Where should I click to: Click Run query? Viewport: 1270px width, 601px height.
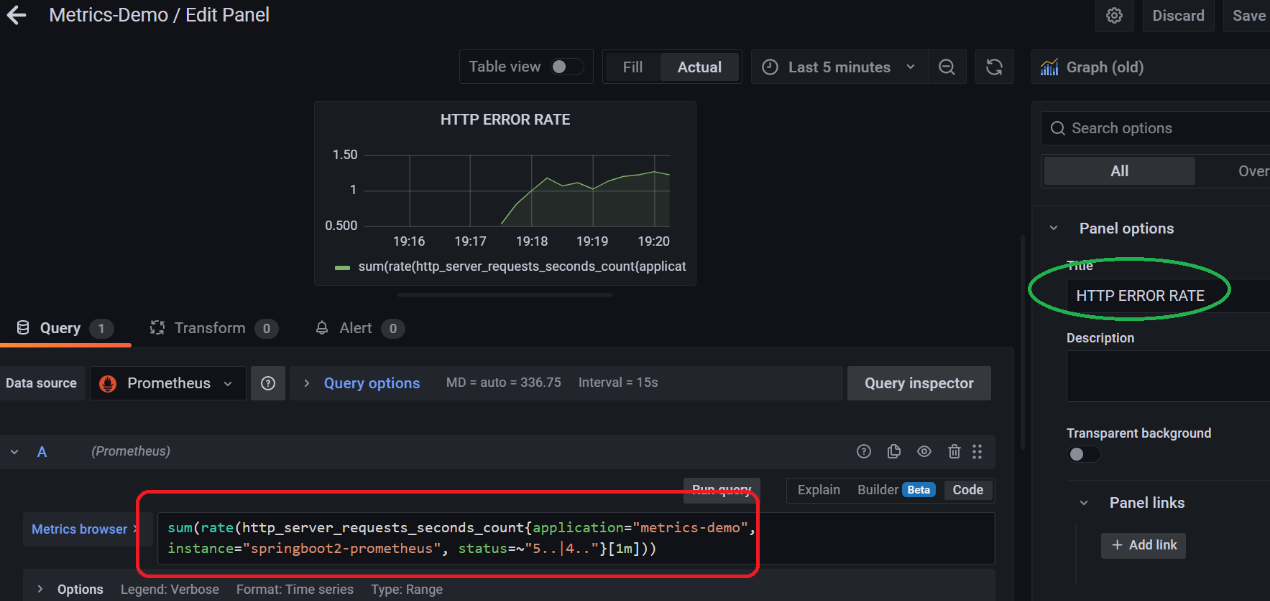click(722, 489)
